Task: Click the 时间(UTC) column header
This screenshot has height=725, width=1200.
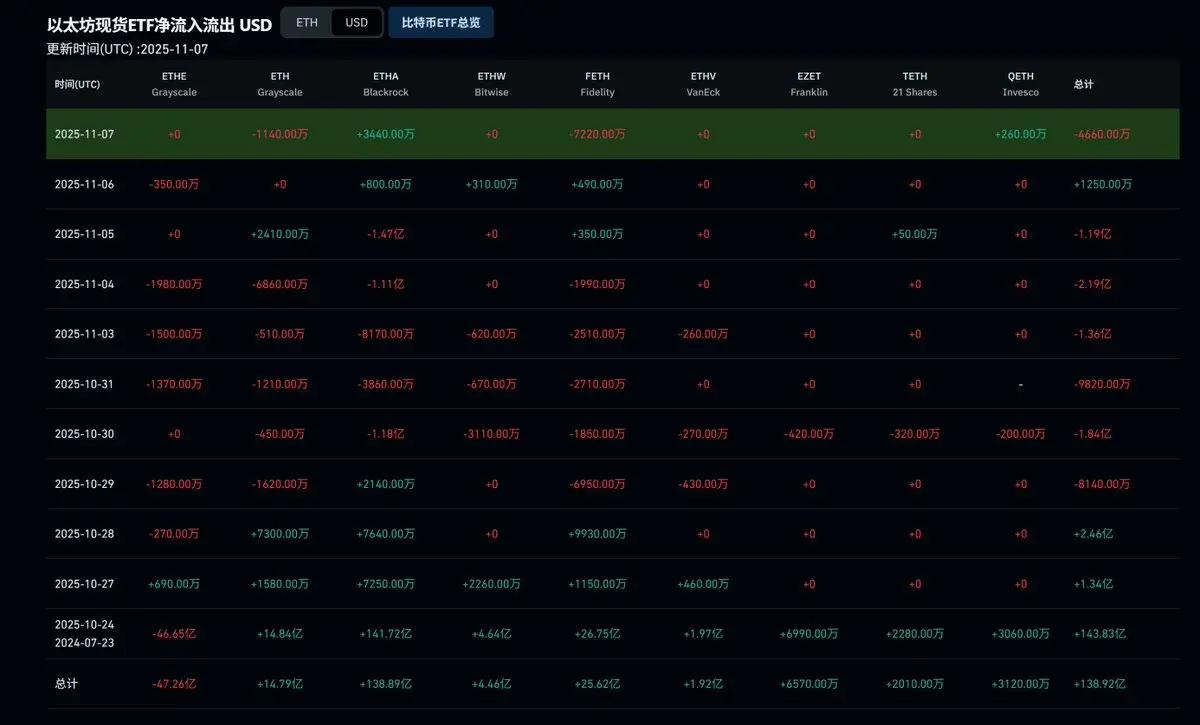Action: pos(77,84)
